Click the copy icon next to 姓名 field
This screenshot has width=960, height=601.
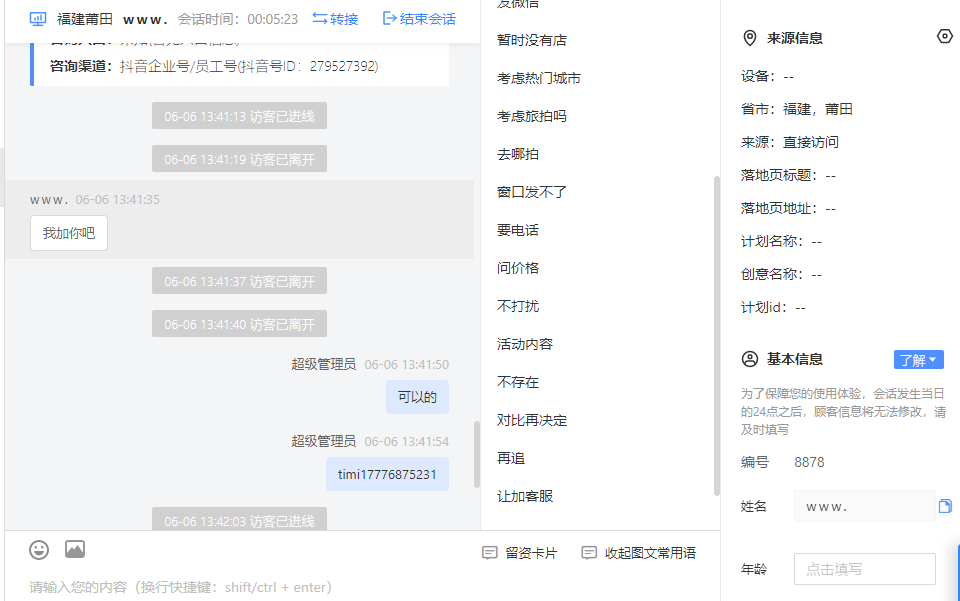coord(945,506)
